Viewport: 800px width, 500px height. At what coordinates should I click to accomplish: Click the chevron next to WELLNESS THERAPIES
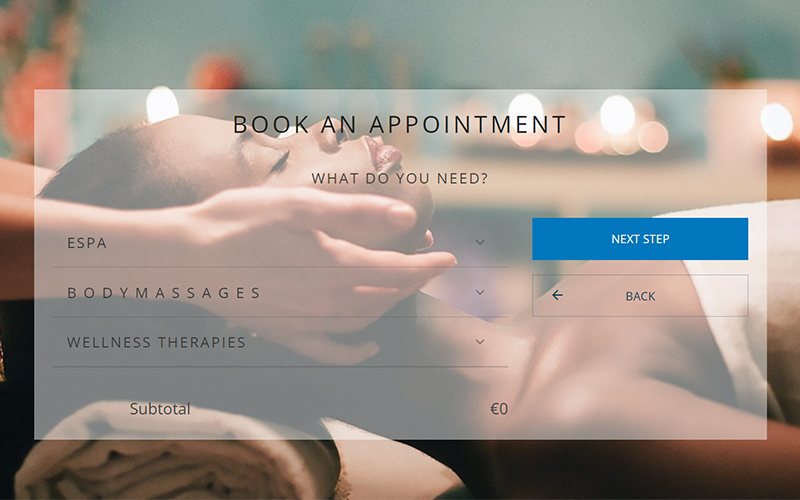(480, 342)
